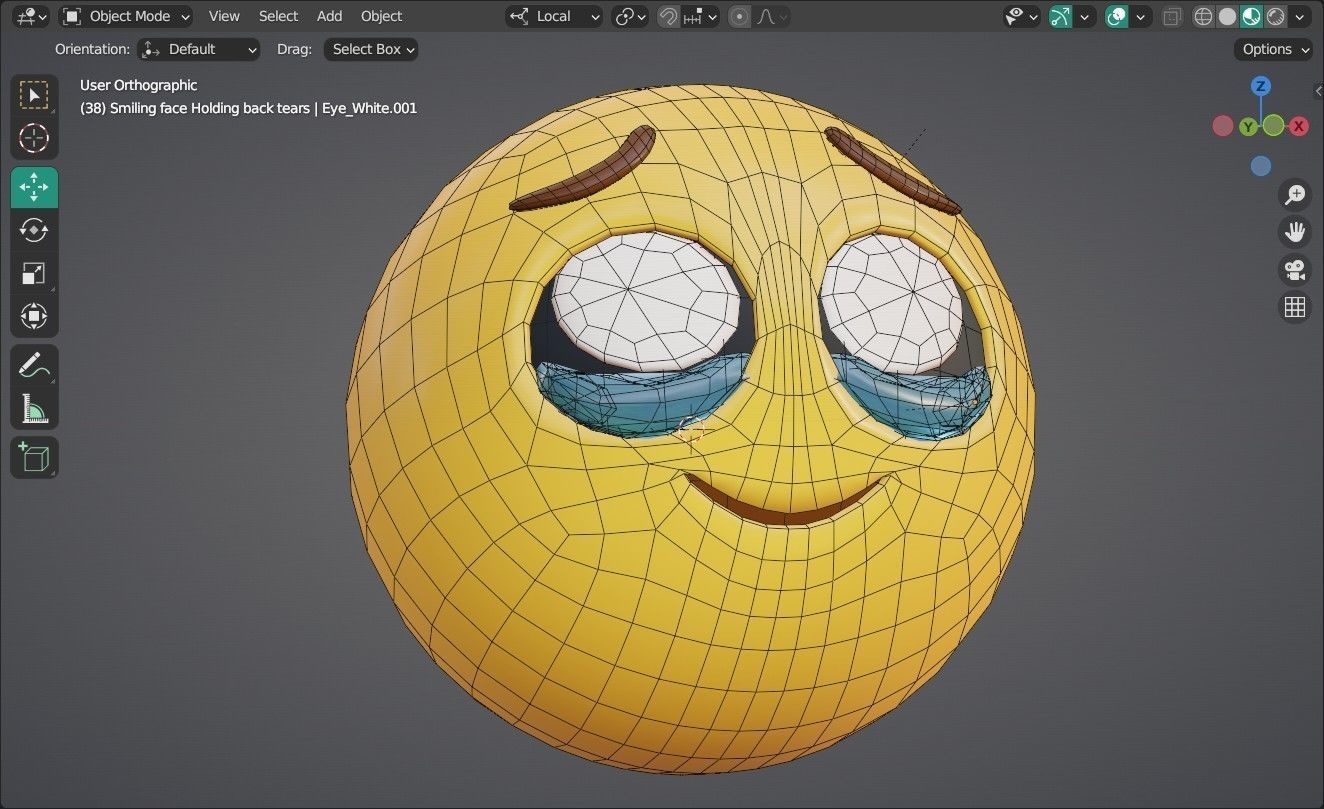This screenshot has height=809, width=1324.
Task: Toggle viewport gizmos display
Action: tap(1060, 16)
